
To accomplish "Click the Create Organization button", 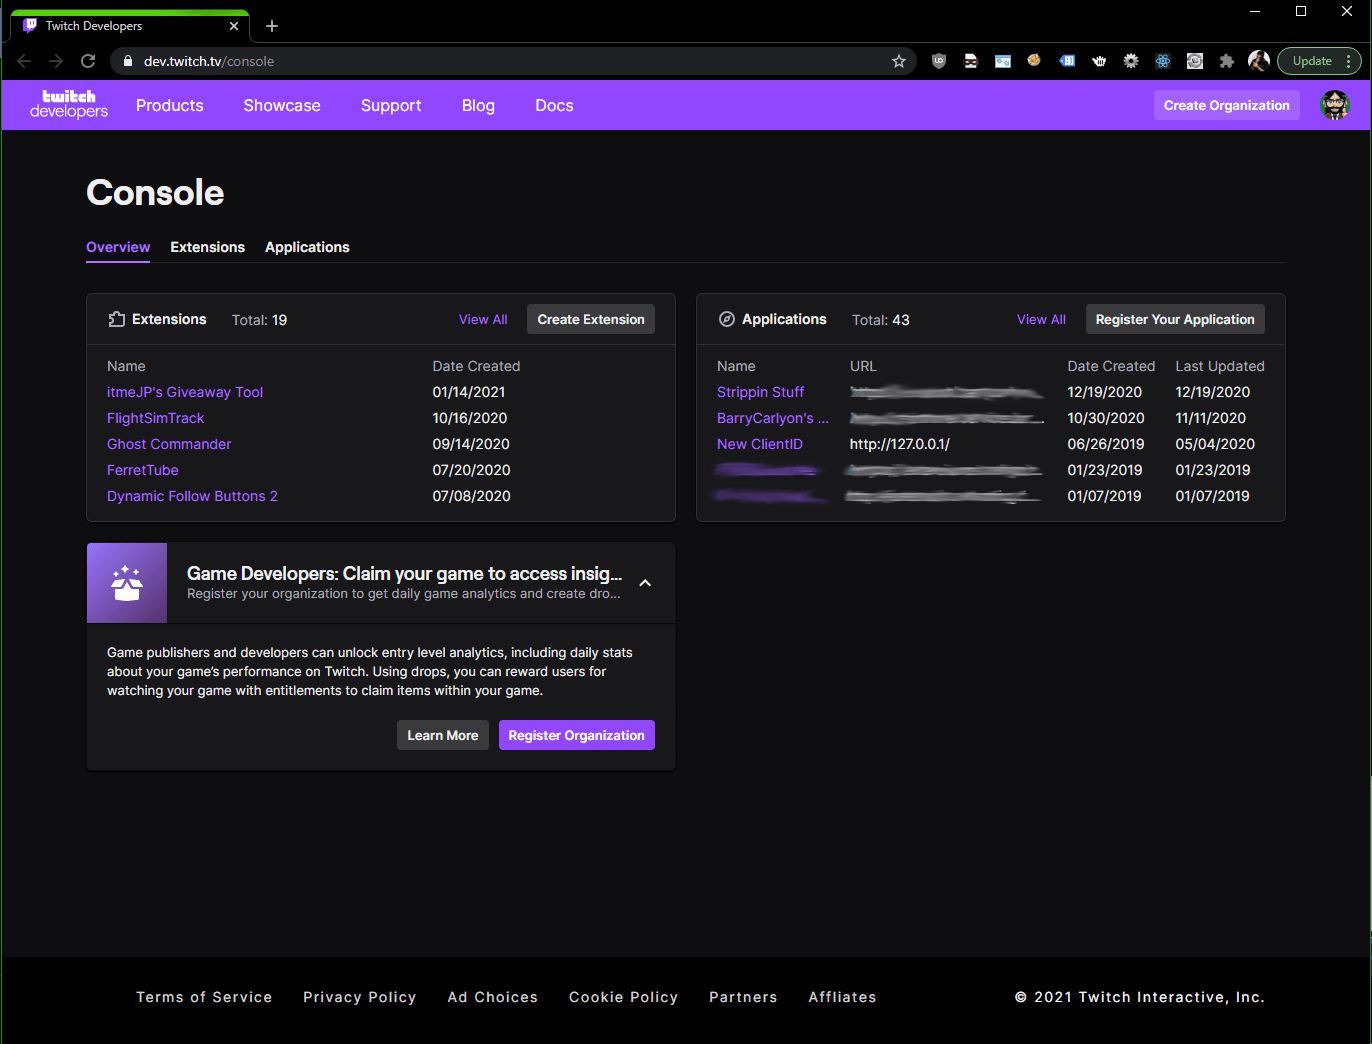I will coord(1227,105).
